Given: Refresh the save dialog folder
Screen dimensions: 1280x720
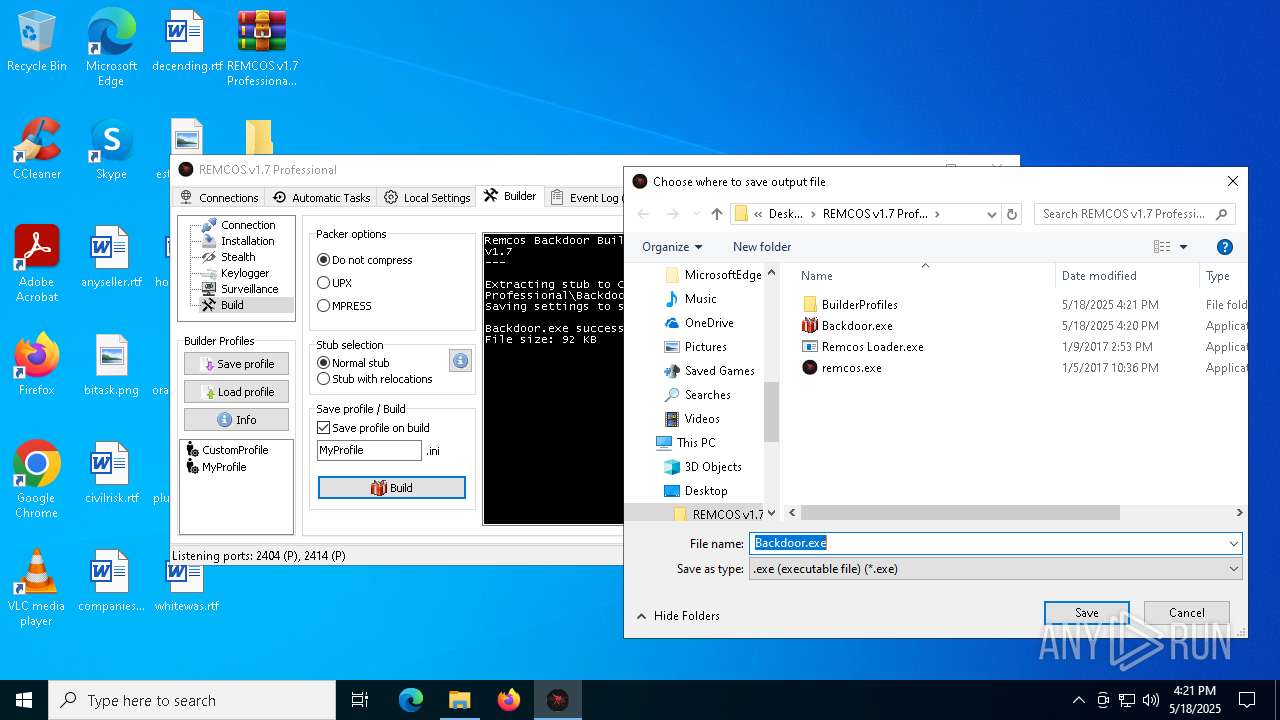Looking at the screenshot, I should pos(1012,214).
